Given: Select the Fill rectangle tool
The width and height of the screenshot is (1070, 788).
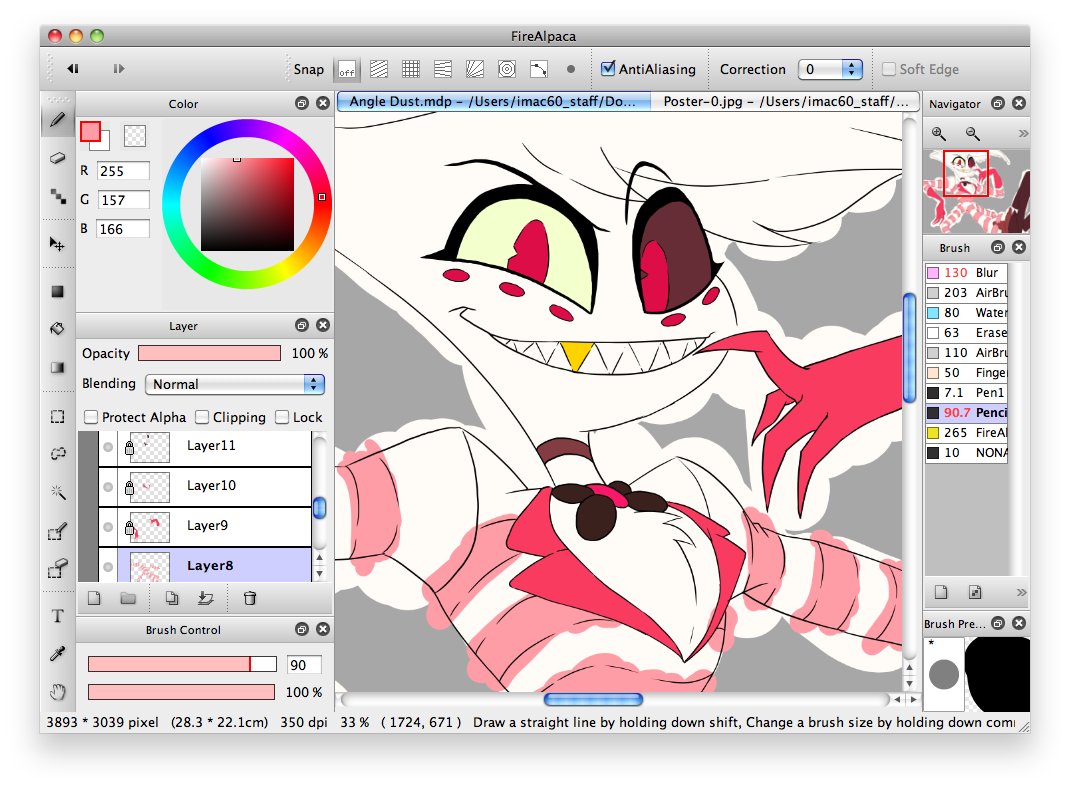Looking at the screenshot, I should [57, 291].
